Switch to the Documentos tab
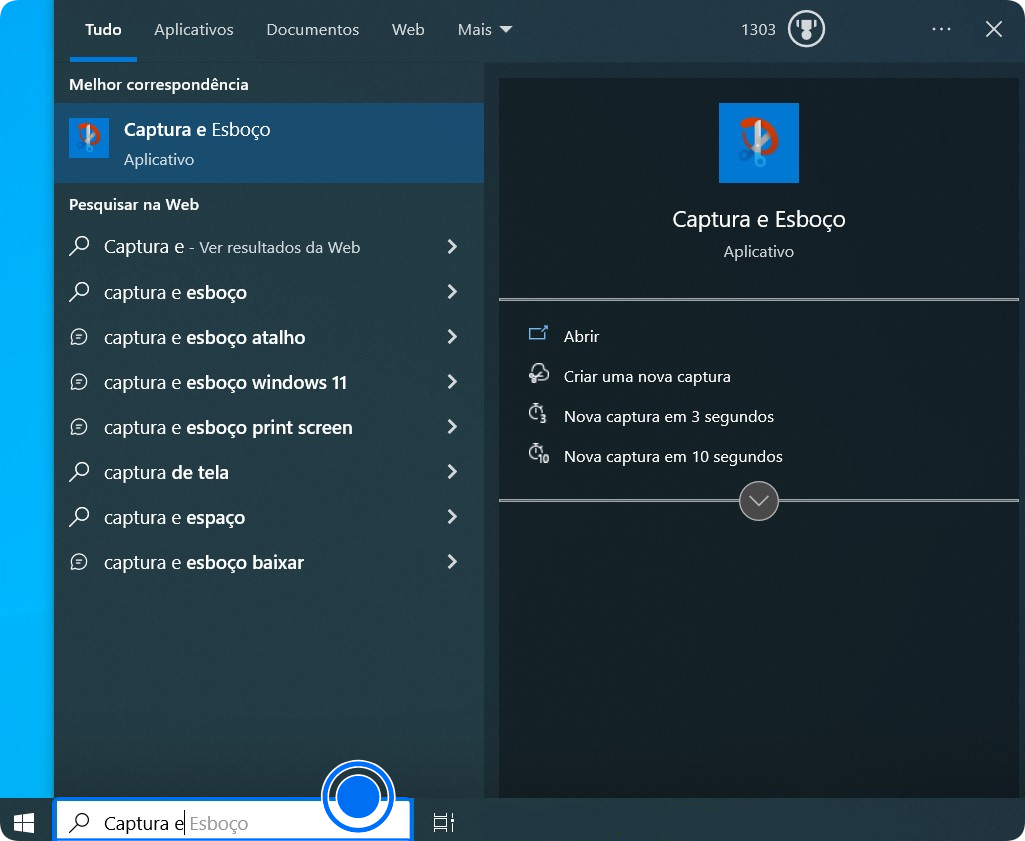The width and height of the screenshot is (1025, 841). coord(312,29)
